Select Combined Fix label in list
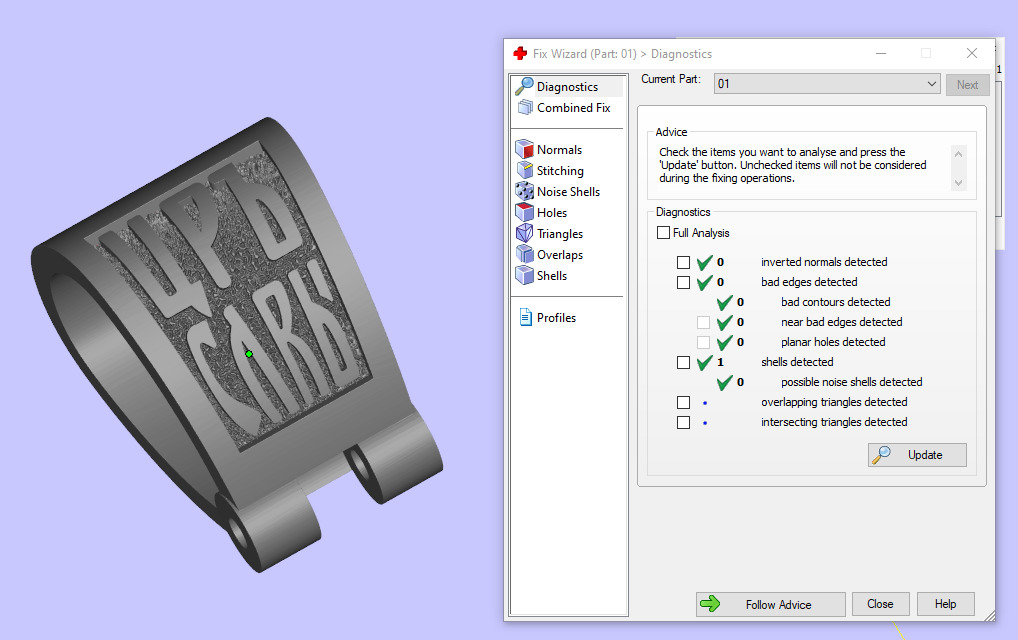1018x640 pixels. (x=573, y=108)
